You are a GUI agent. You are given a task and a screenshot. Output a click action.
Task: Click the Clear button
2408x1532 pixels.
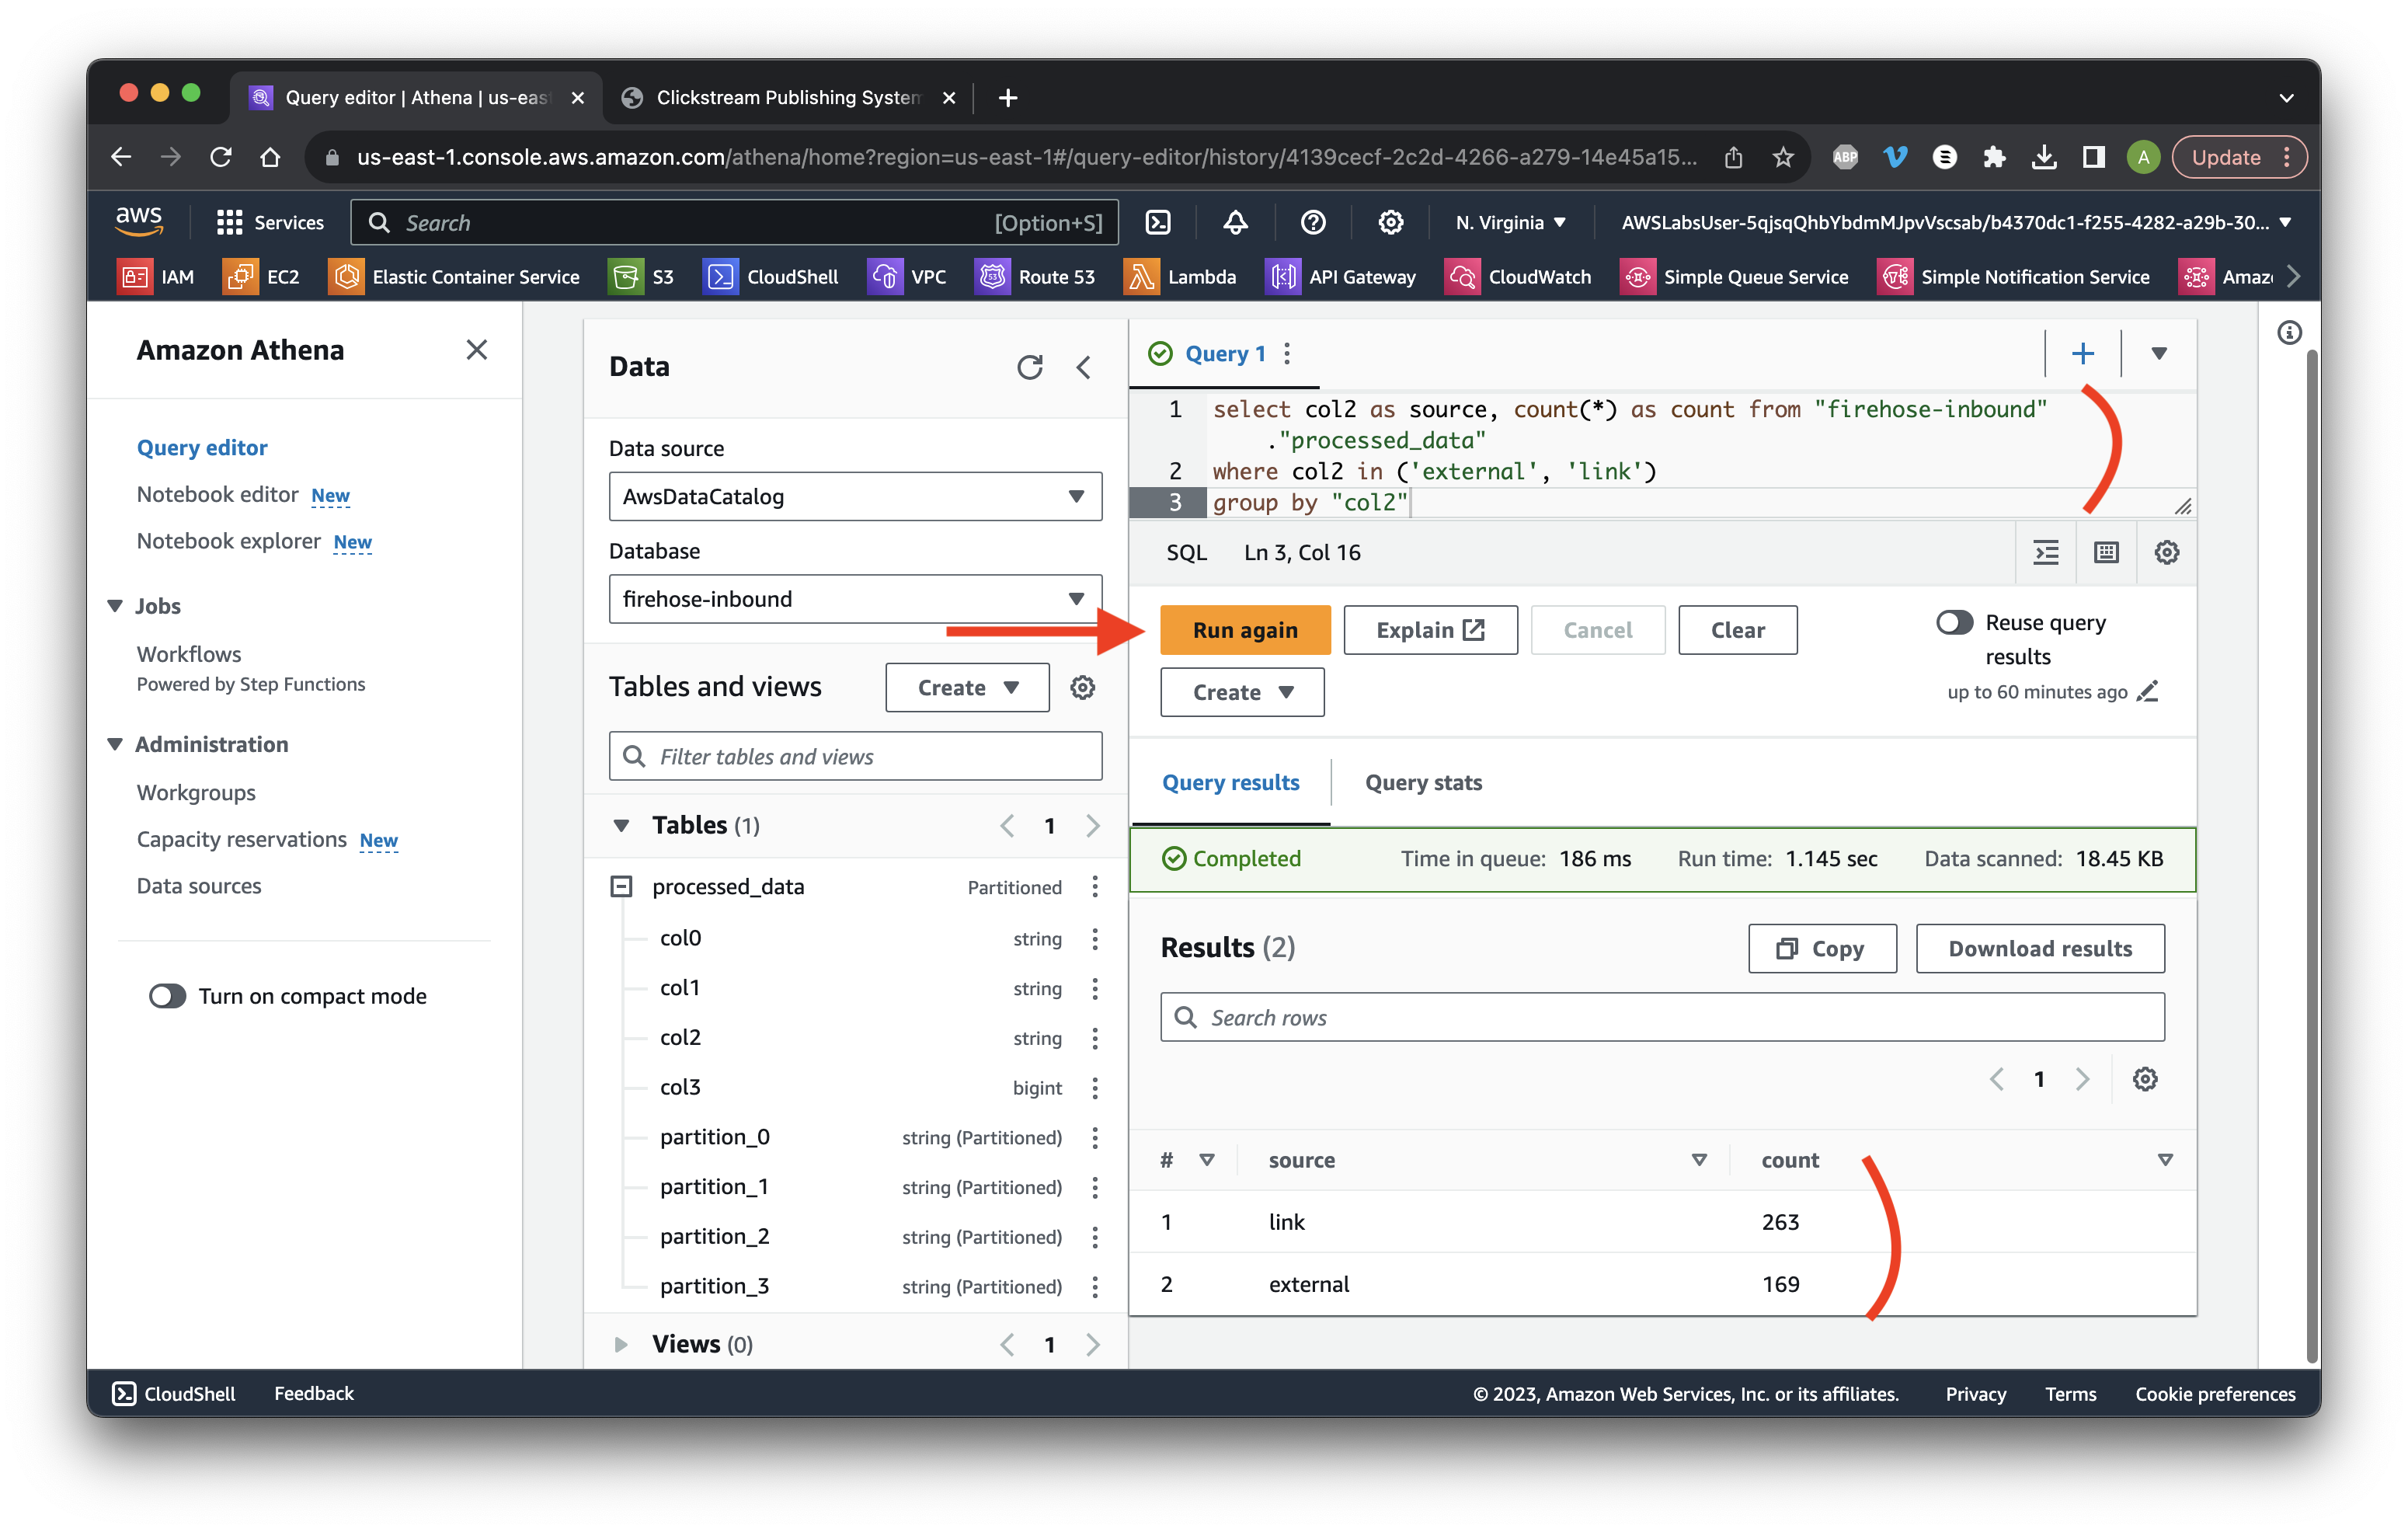[1737, 630]
